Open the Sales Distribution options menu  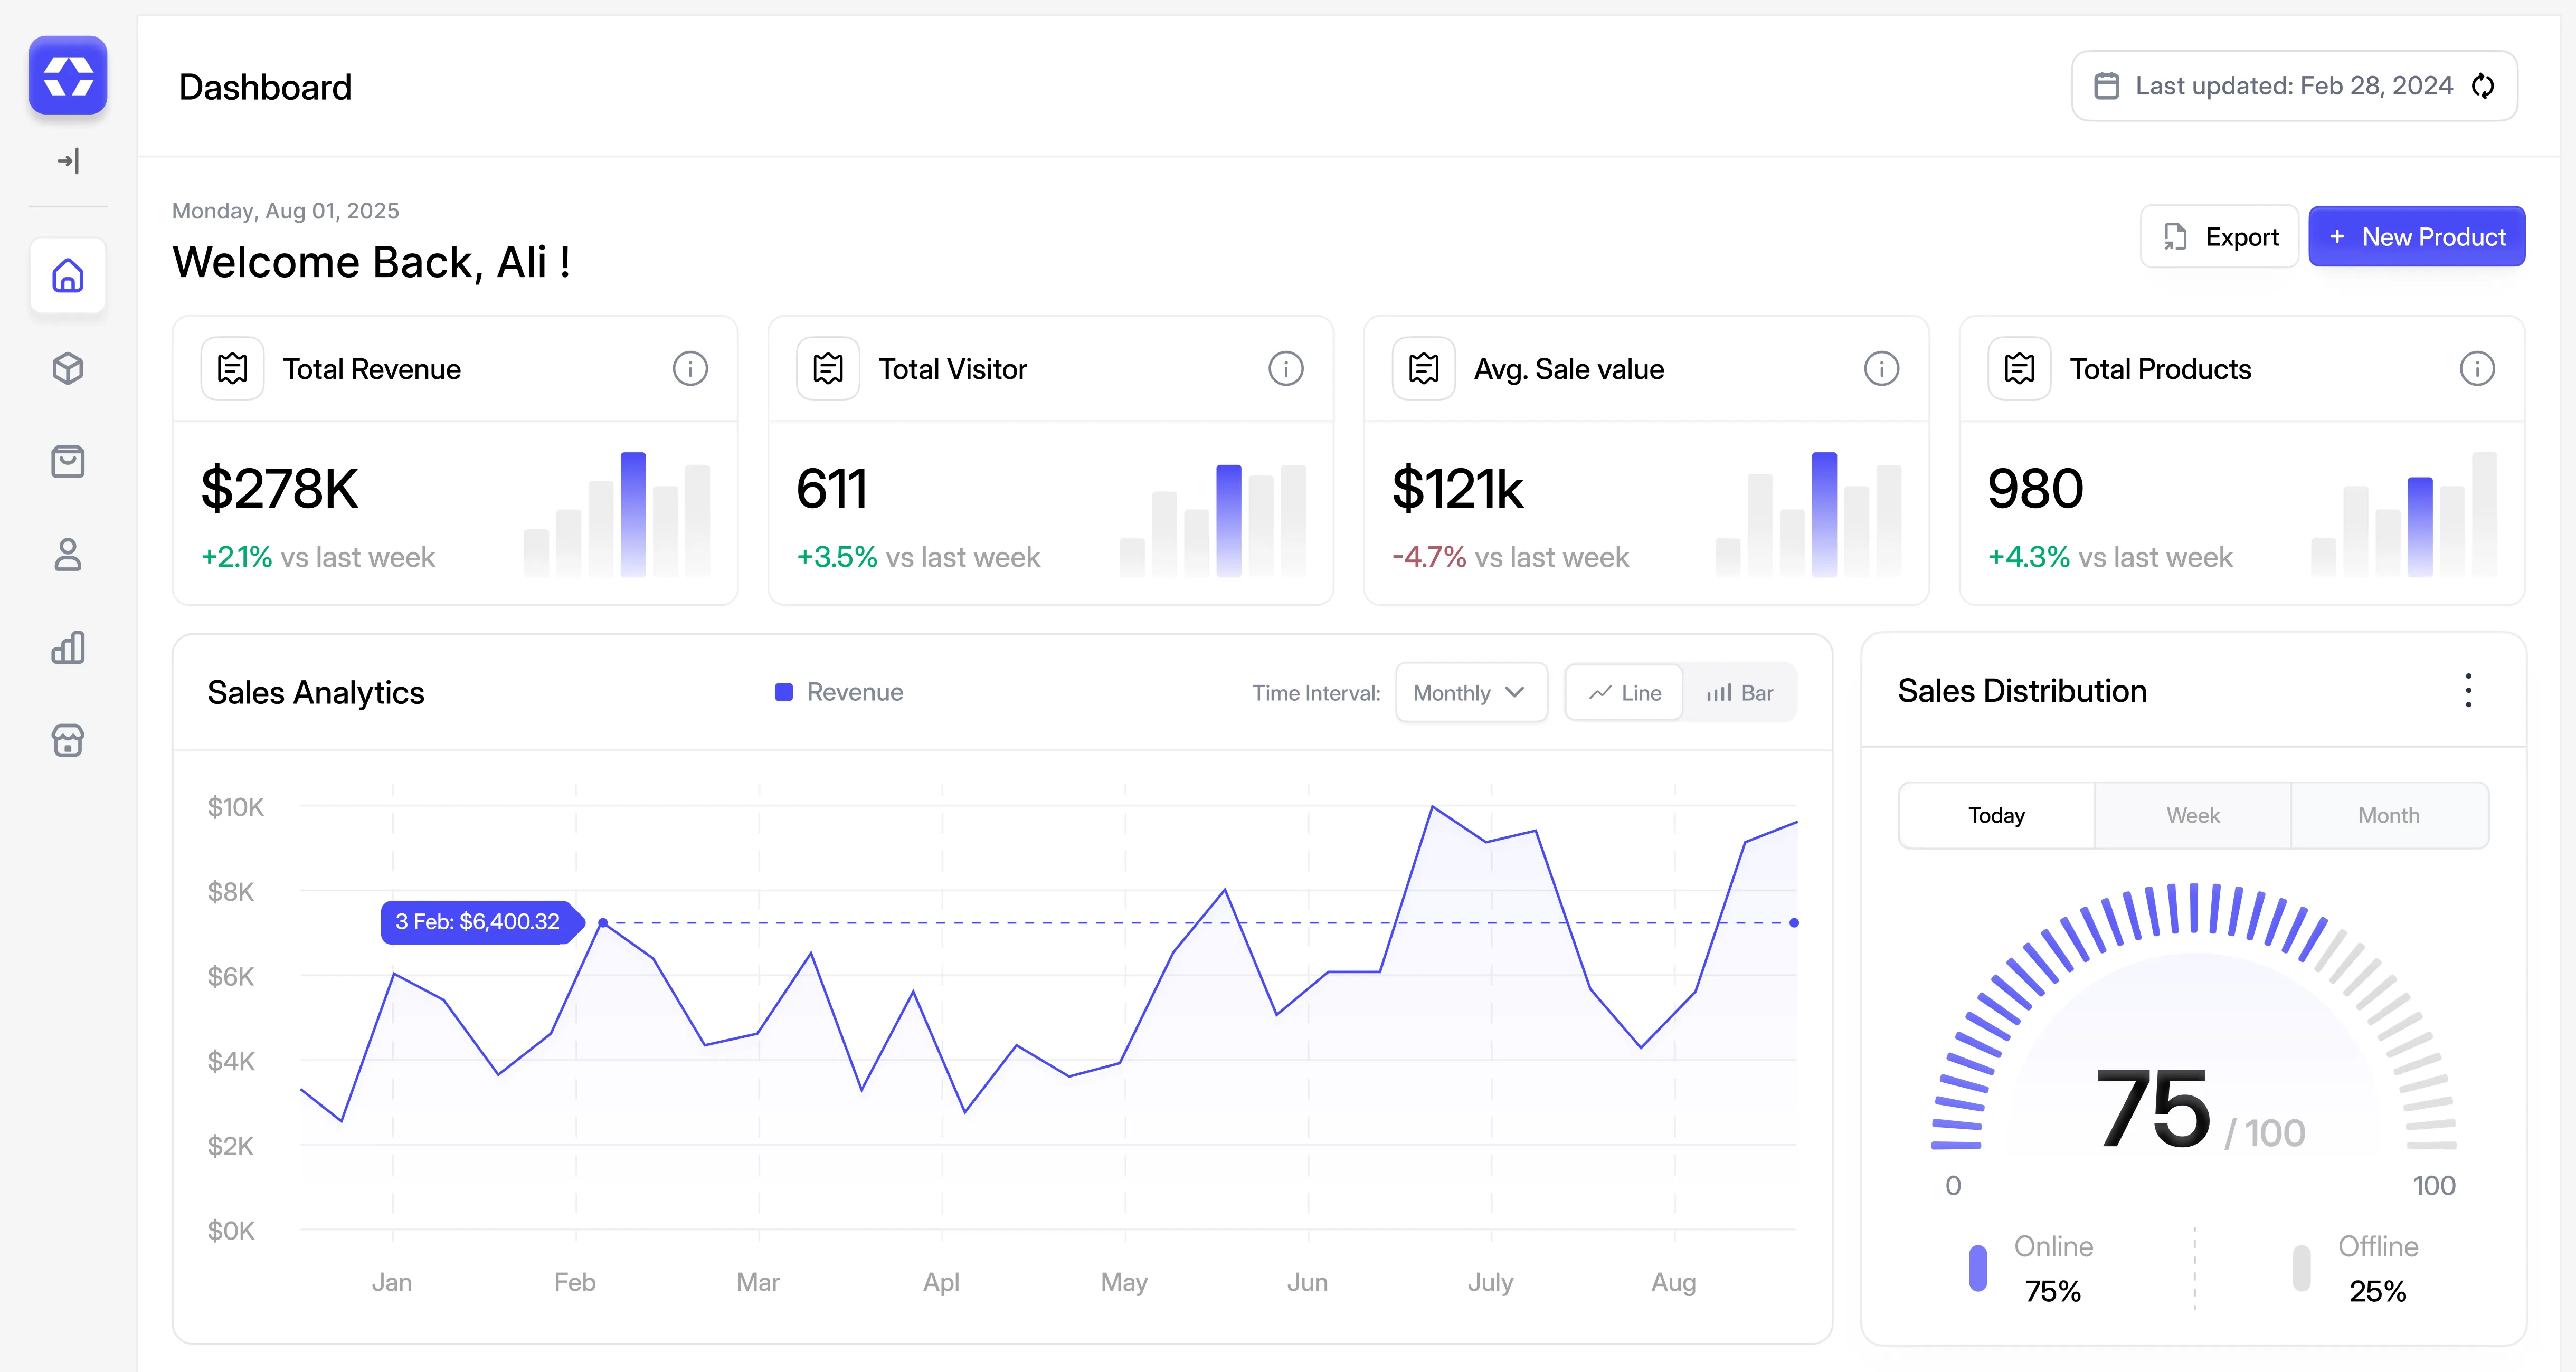click(x=2468, y=691)
